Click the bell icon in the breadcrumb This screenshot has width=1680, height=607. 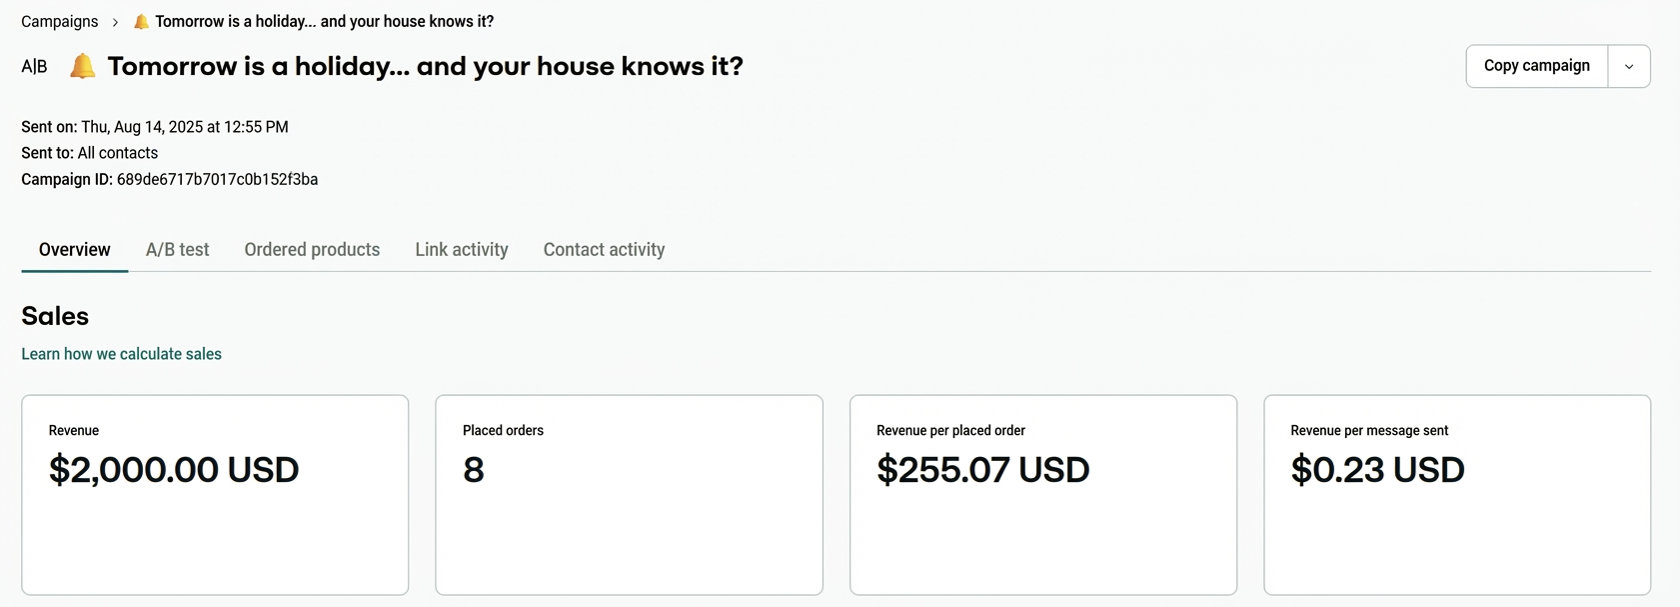pyautogui.click(x=139, y=20)
